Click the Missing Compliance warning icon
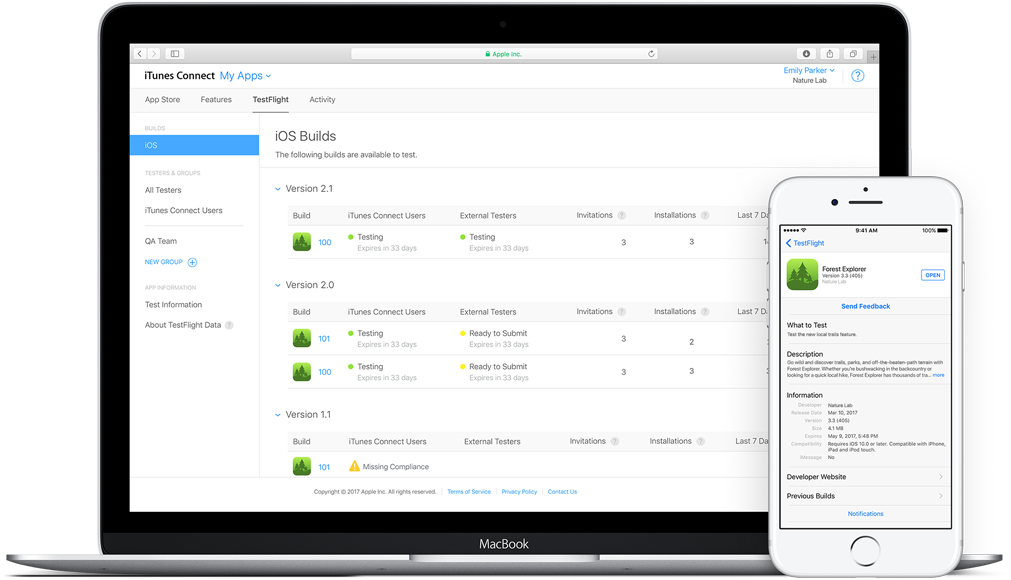Screen dimensions: 1011x580 [x=354, y=466]
